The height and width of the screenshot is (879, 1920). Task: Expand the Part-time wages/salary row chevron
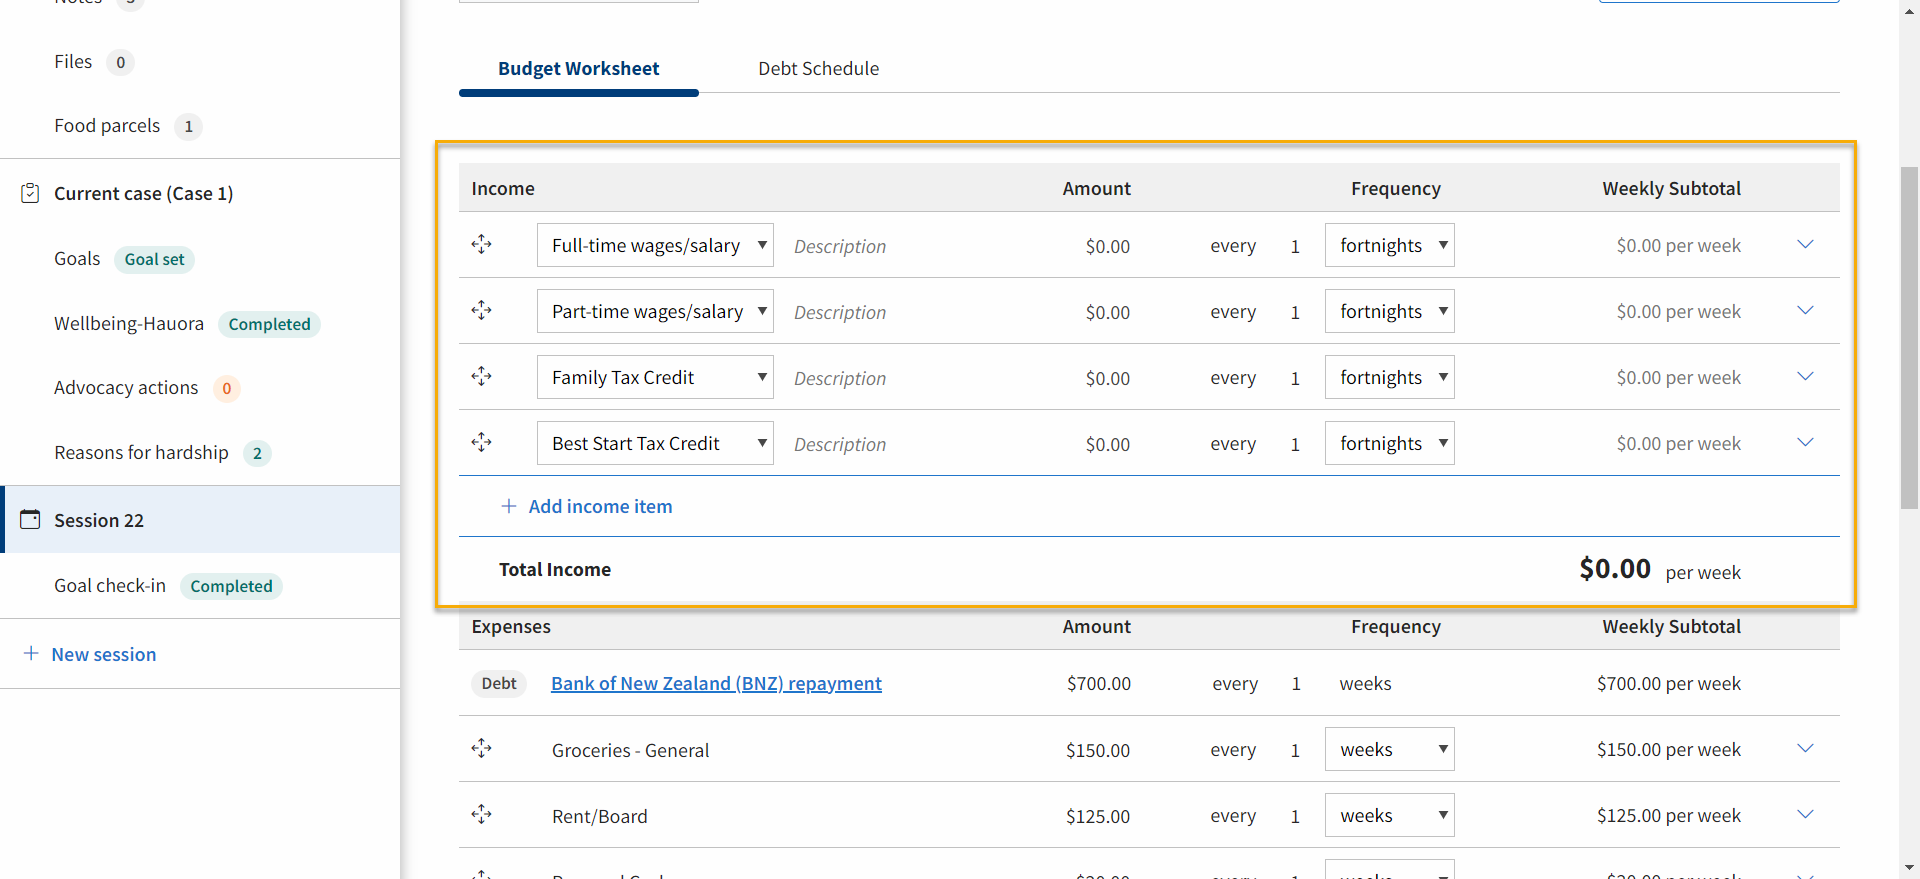click(x=1805, y=310)
